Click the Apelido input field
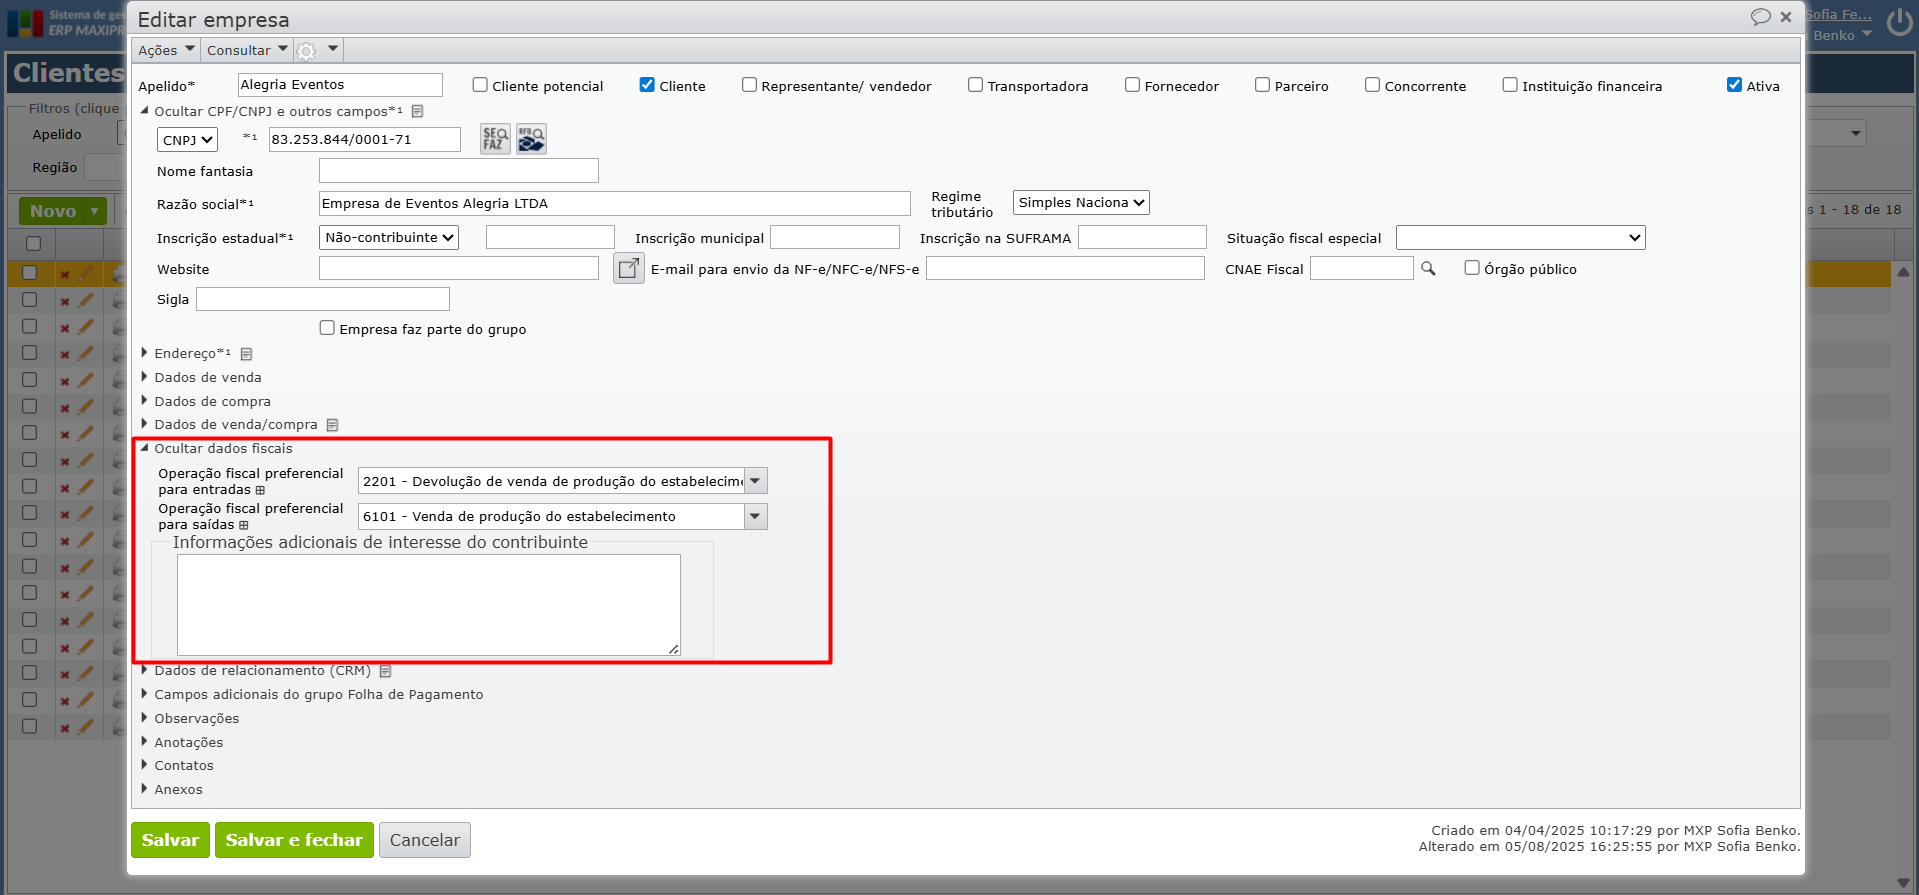This screenshot has width=1919, height=895. point(340,85)
